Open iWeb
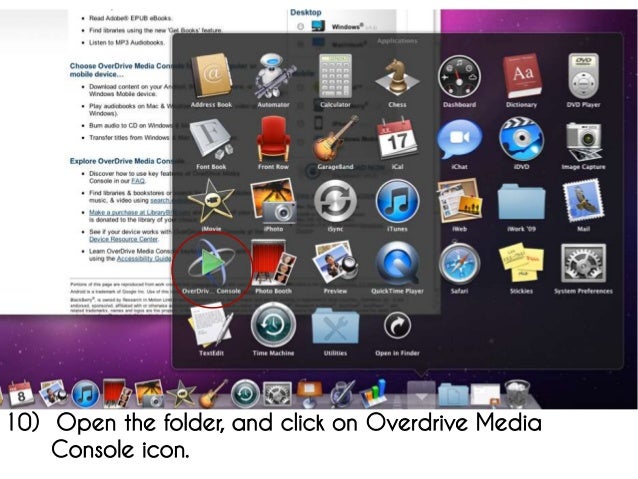 [459, 201]
